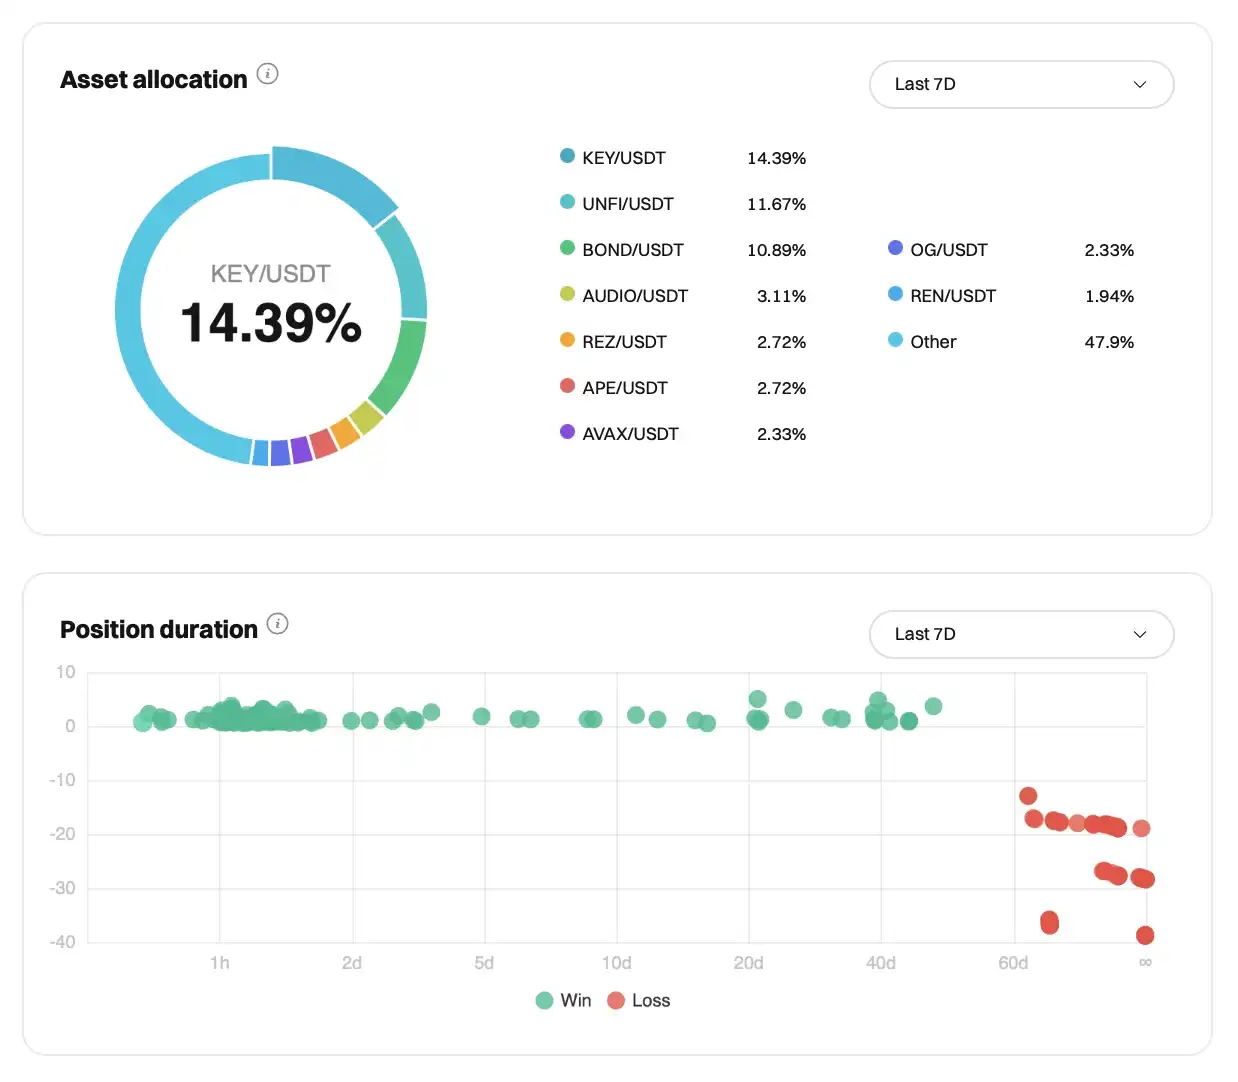Viewport: 1238px width, 1082px height.
Task: Click AVAX/USDT purple legend dot
Action: pyautogui.click(x=567, y=432)
